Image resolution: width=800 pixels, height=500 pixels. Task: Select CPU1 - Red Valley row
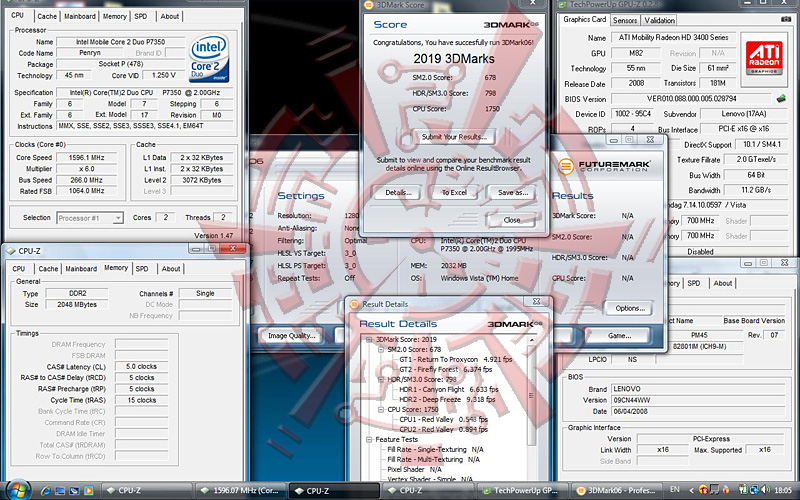(x=443, y=420)
